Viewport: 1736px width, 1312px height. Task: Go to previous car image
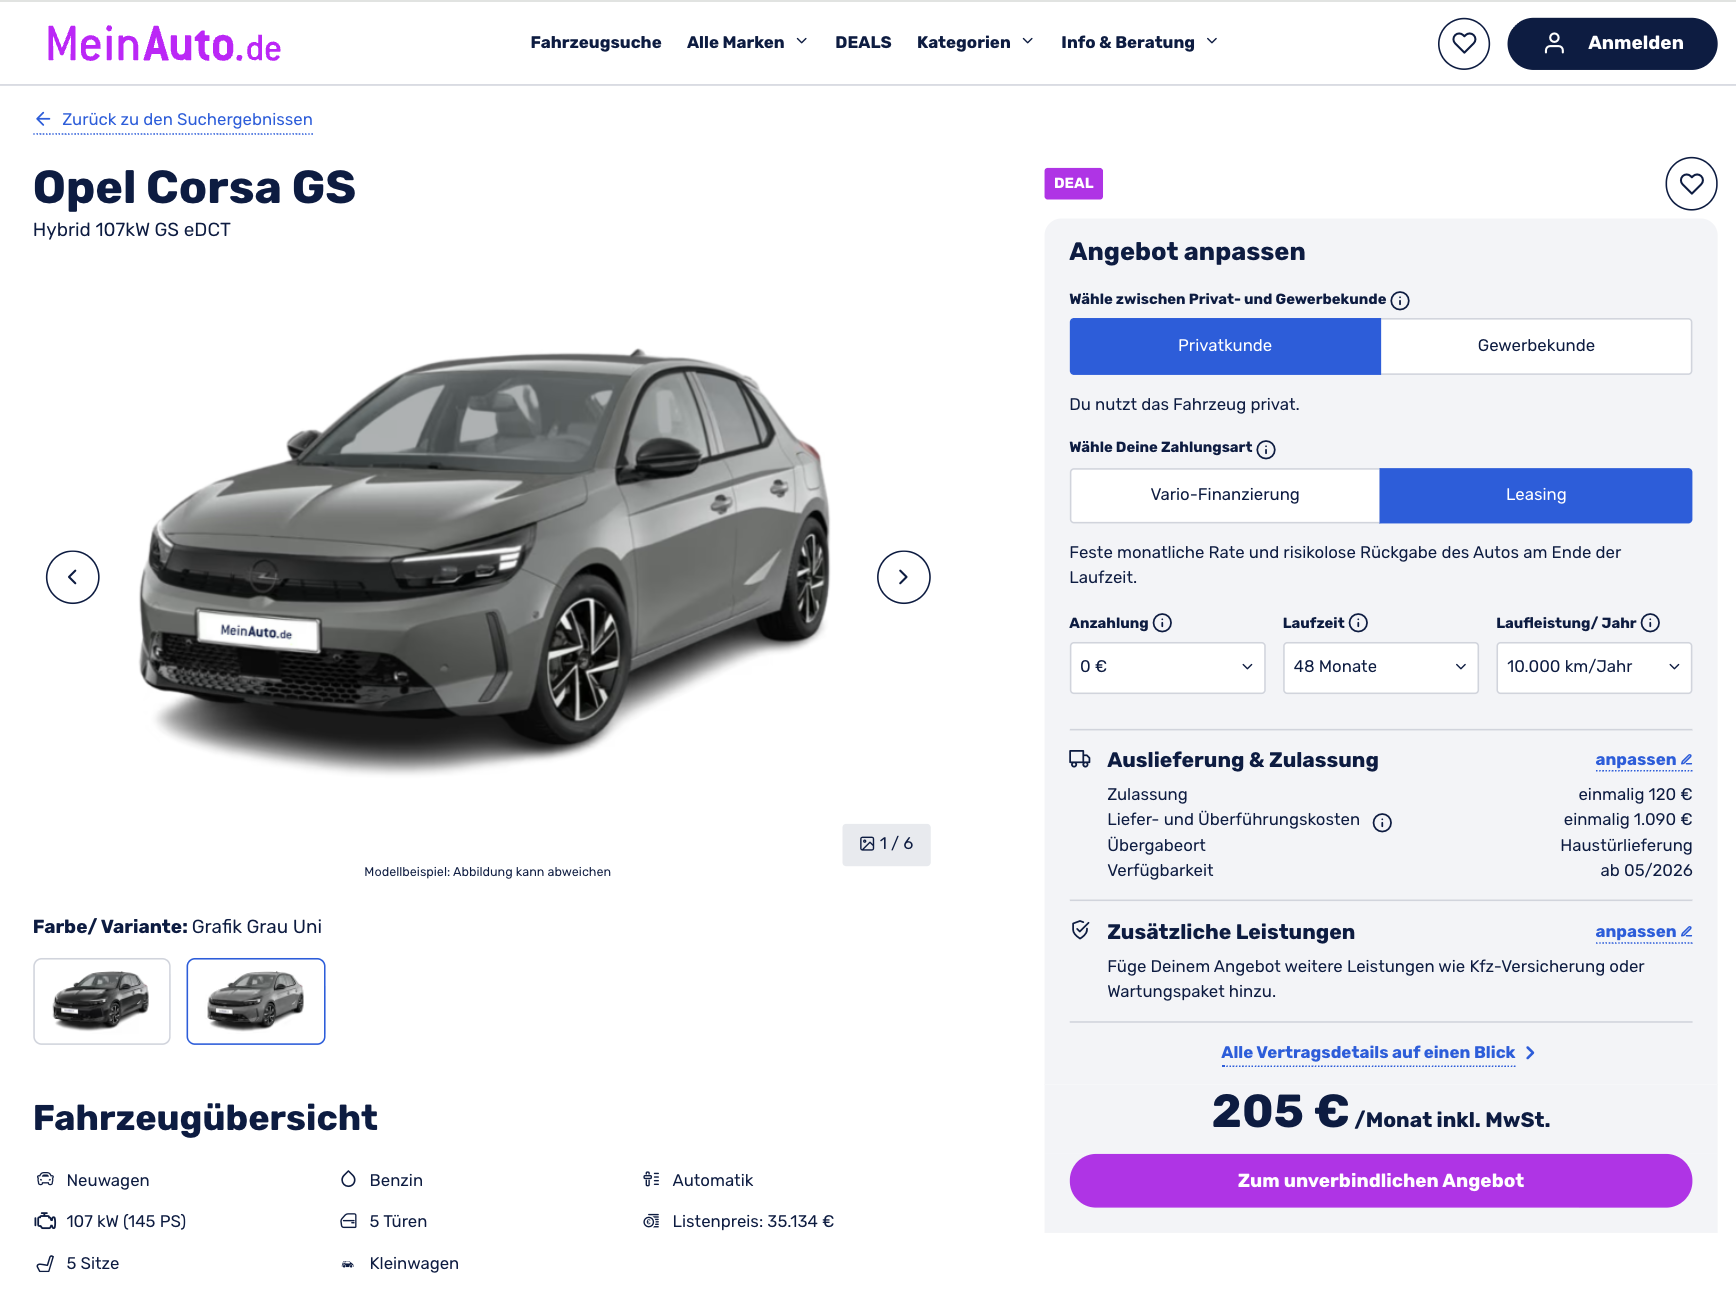tap(73, 577)
